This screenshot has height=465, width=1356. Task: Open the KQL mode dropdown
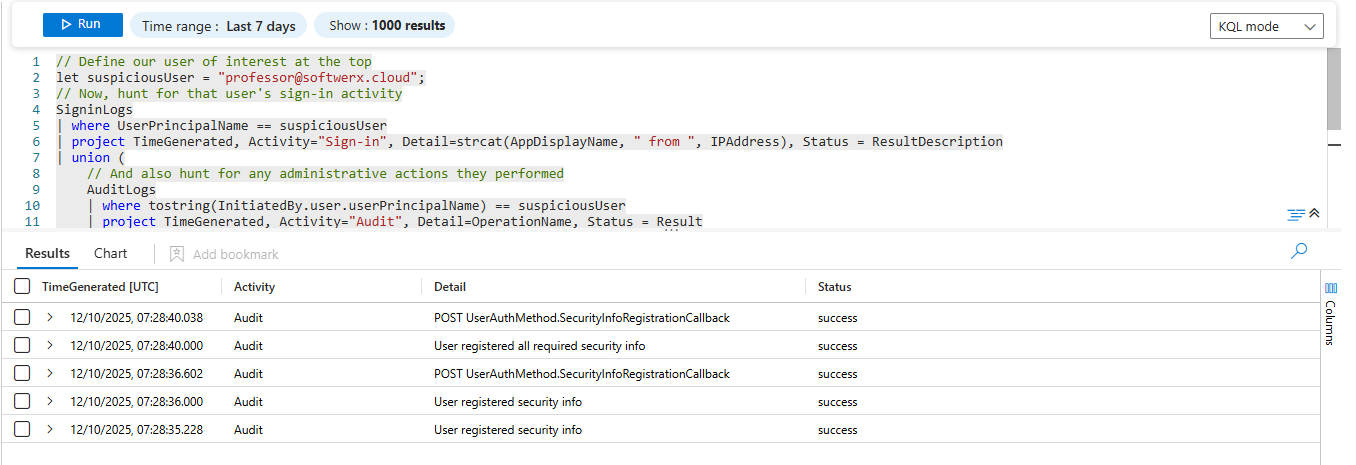(1266, 26)
